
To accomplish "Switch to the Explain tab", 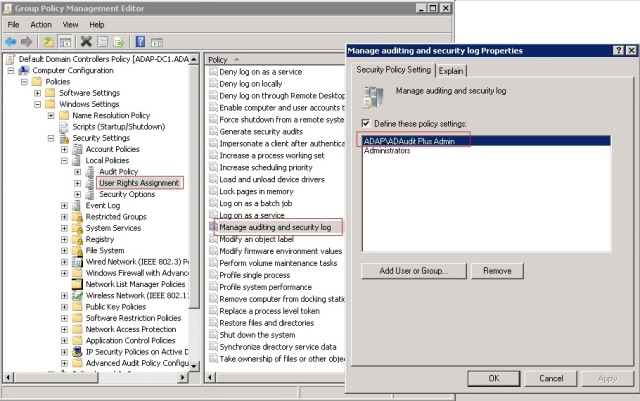I will pyautogui.click(x=451, y=70).
